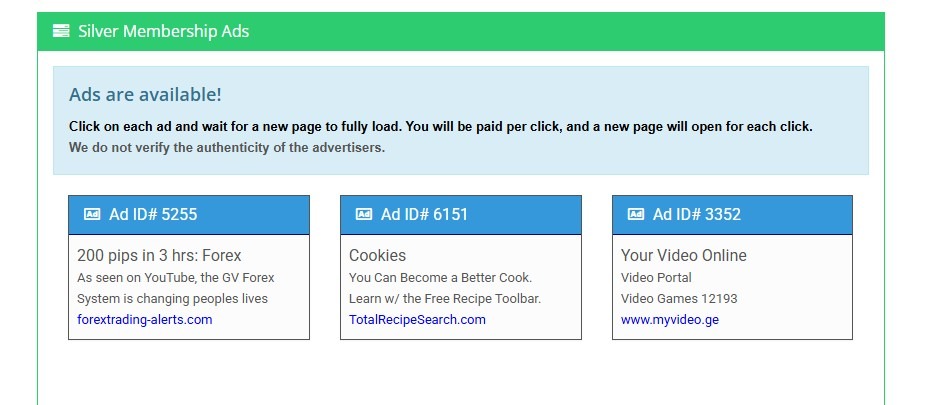Select the 'Cookies' ad headline

tap(378, 255)
